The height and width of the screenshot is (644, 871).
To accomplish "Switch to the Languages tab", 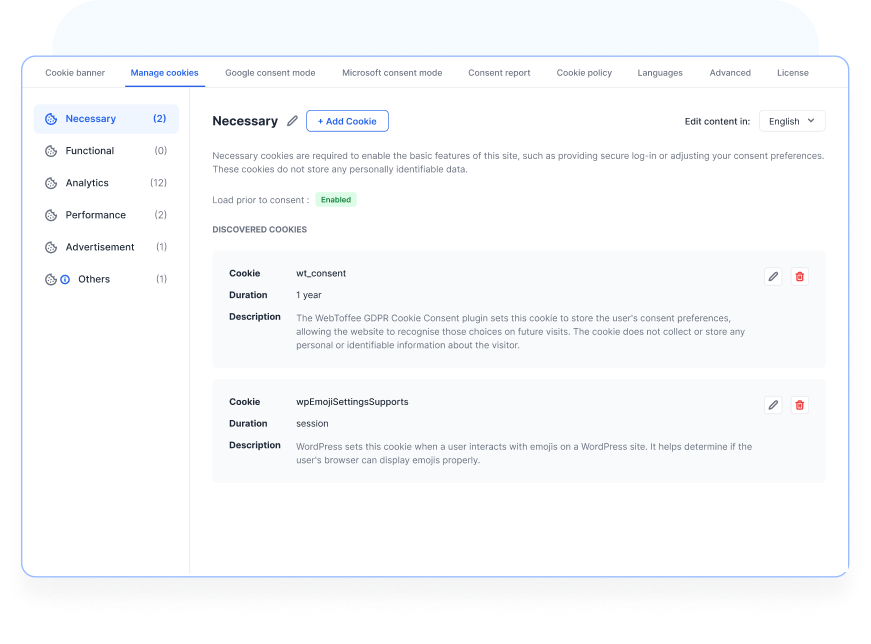I will click(660, 73).
